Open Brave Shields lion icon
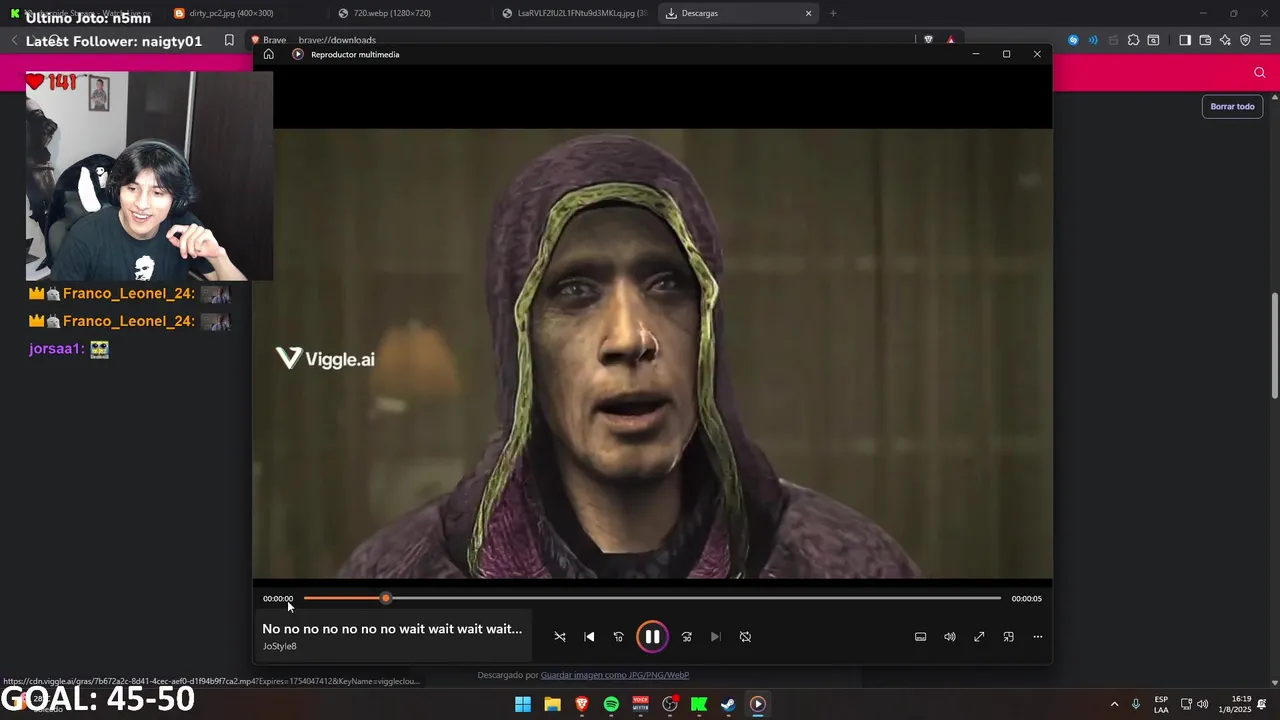1280x720 pixels. pos(928,40)
